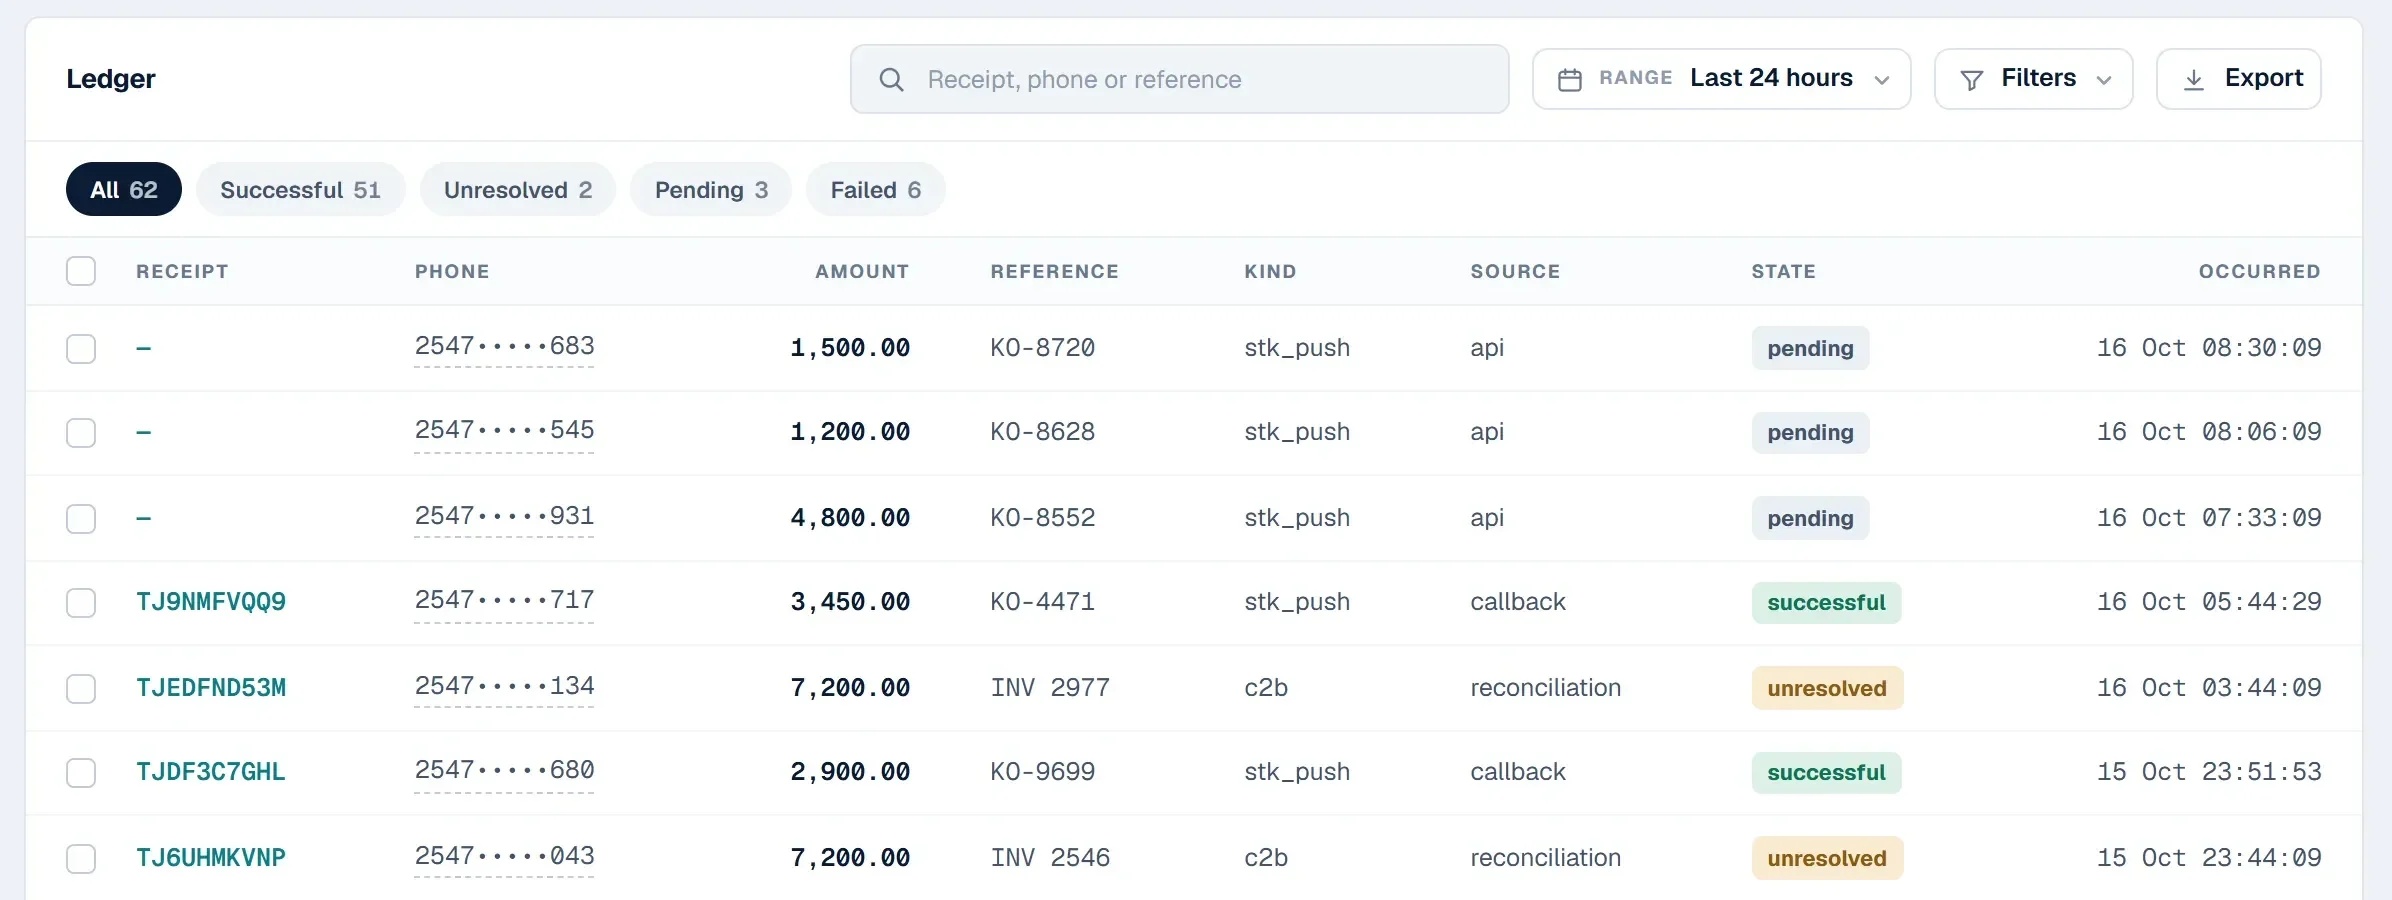The width and height of the screenshot is (2392, 900).
Task: Click the AMOUNT column header
Action: pyautogui.click(x=862, y=271)
